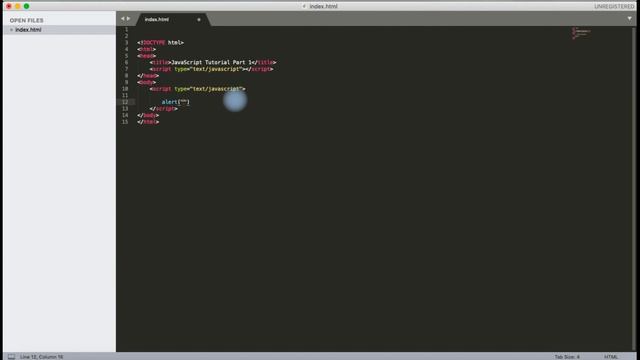
Task: Open the HTML syntax selector
Action: pyautogui.click(x=611, y=357)
